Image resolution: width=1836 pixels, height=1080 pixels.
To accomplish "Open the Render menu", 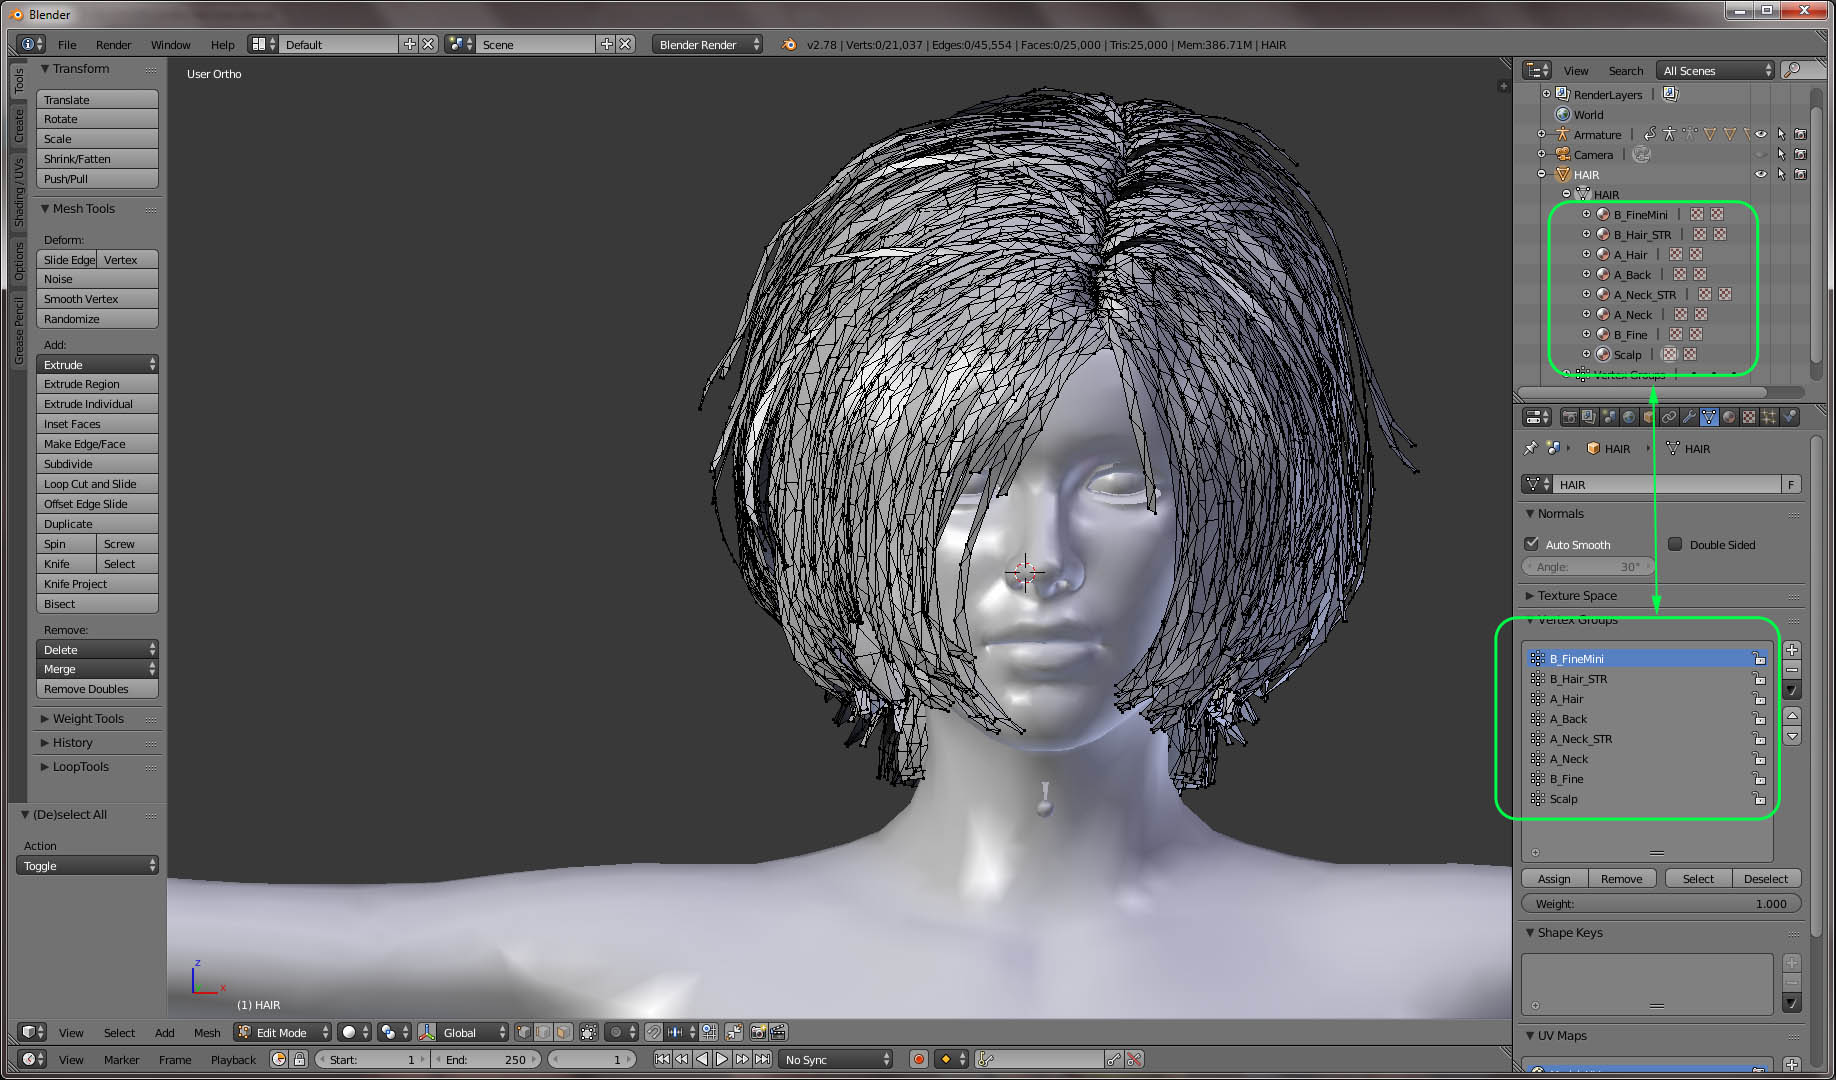I will (x=113, y=44).
